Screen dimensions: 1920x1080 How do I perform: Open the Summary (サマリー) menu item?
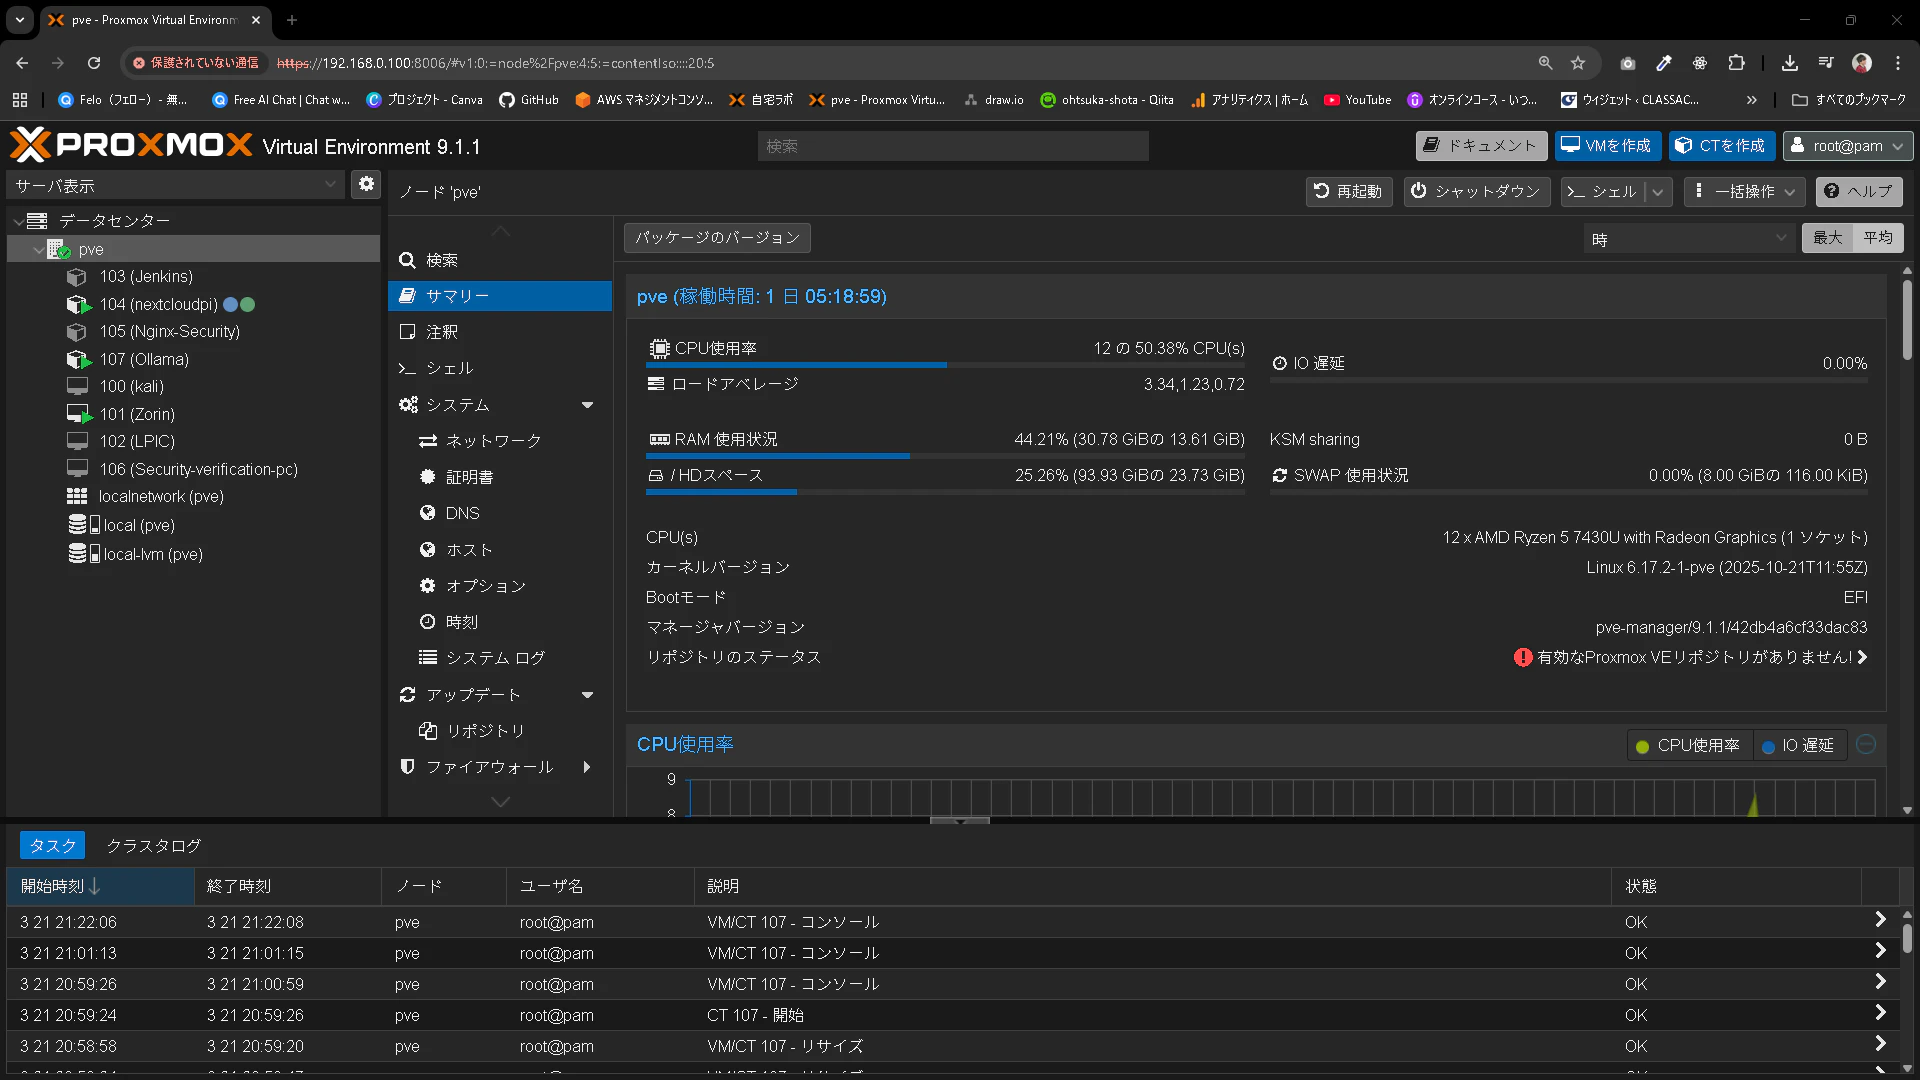(x=457, y=296)
